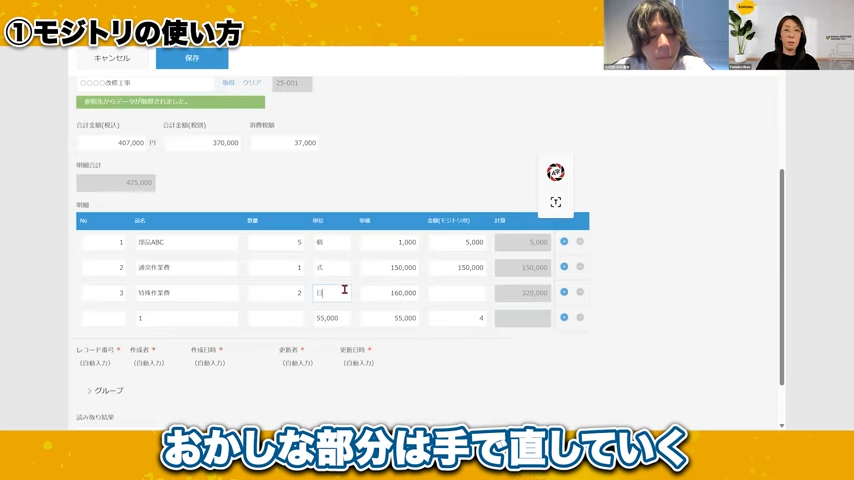
Task: Click the キャンセル button
Action: click(112, 58)
